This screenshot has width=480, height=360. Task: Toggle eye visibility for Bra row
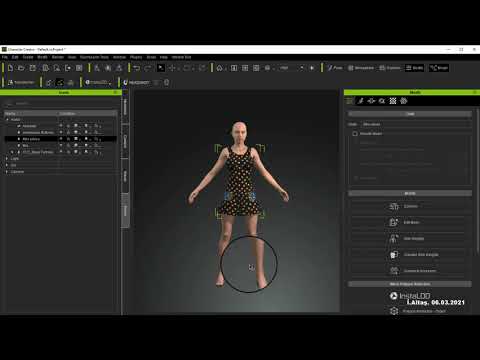61,145
